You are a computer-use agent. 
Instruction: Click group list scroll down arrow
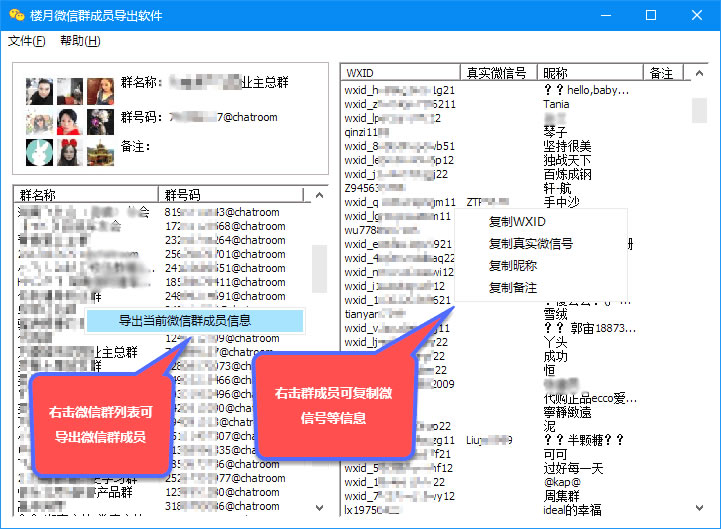click(x=320, y=508)
